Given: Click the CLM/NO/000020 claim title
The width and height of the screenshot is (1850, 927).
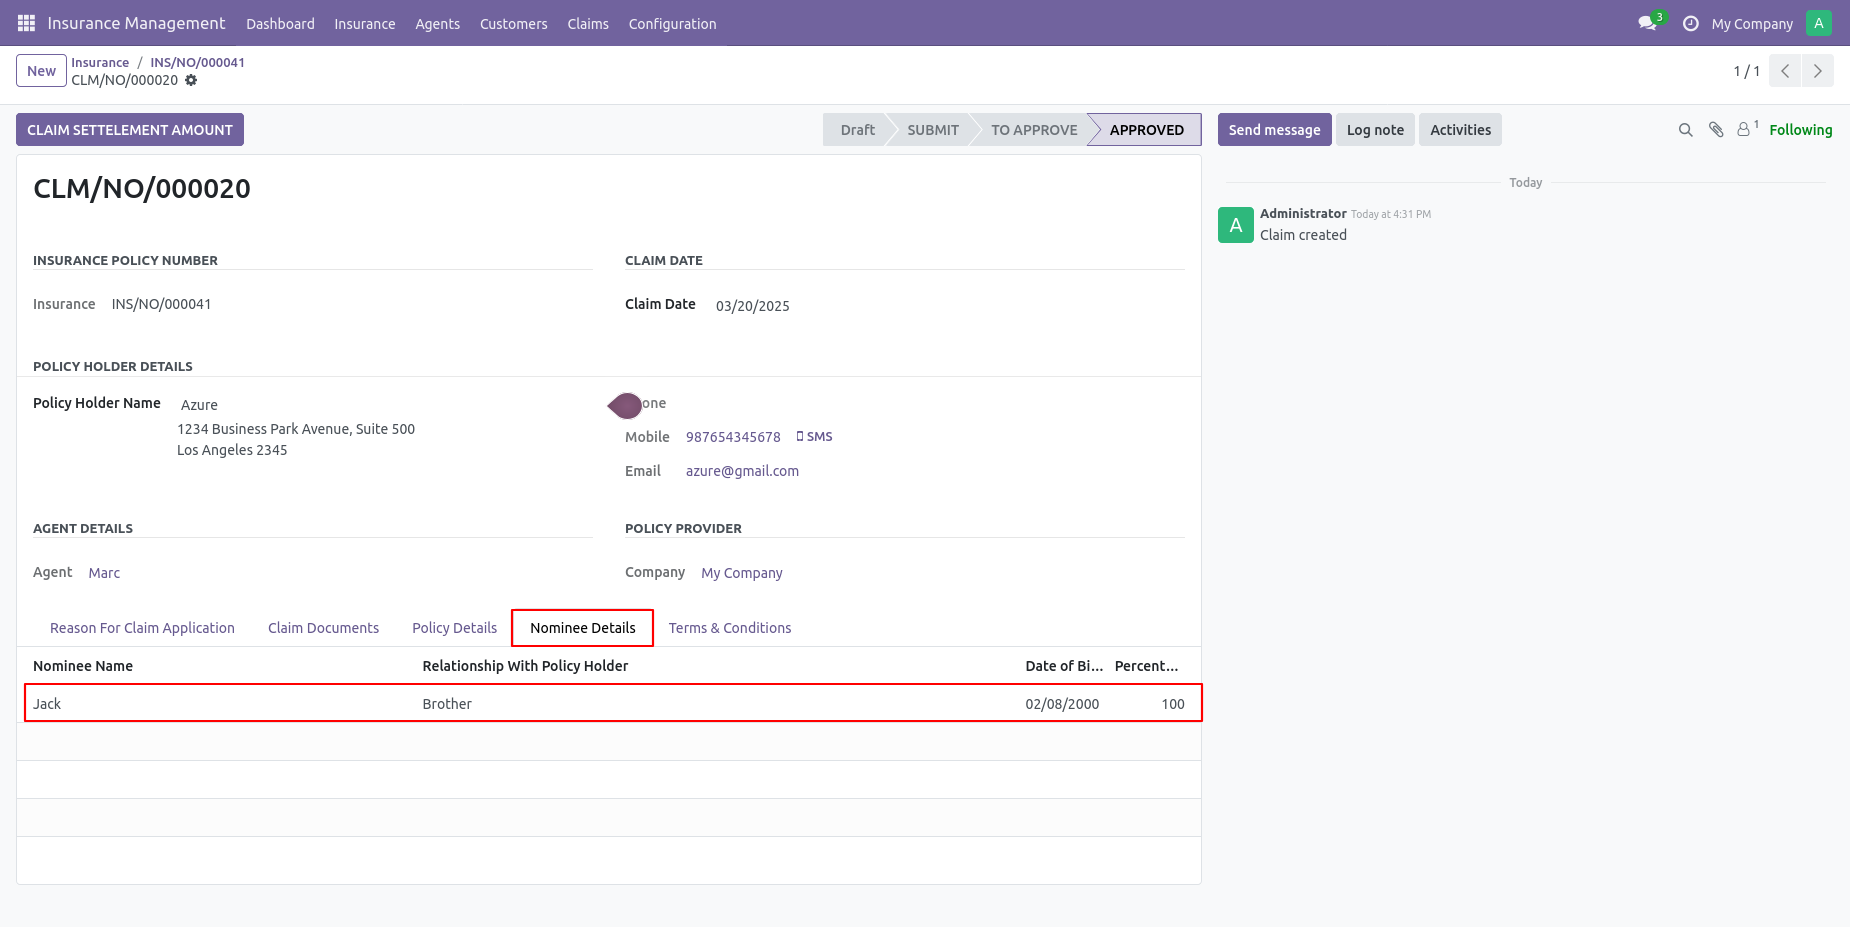Looking at the screenshot, I should pyautogui.click(x=142, y=188).
